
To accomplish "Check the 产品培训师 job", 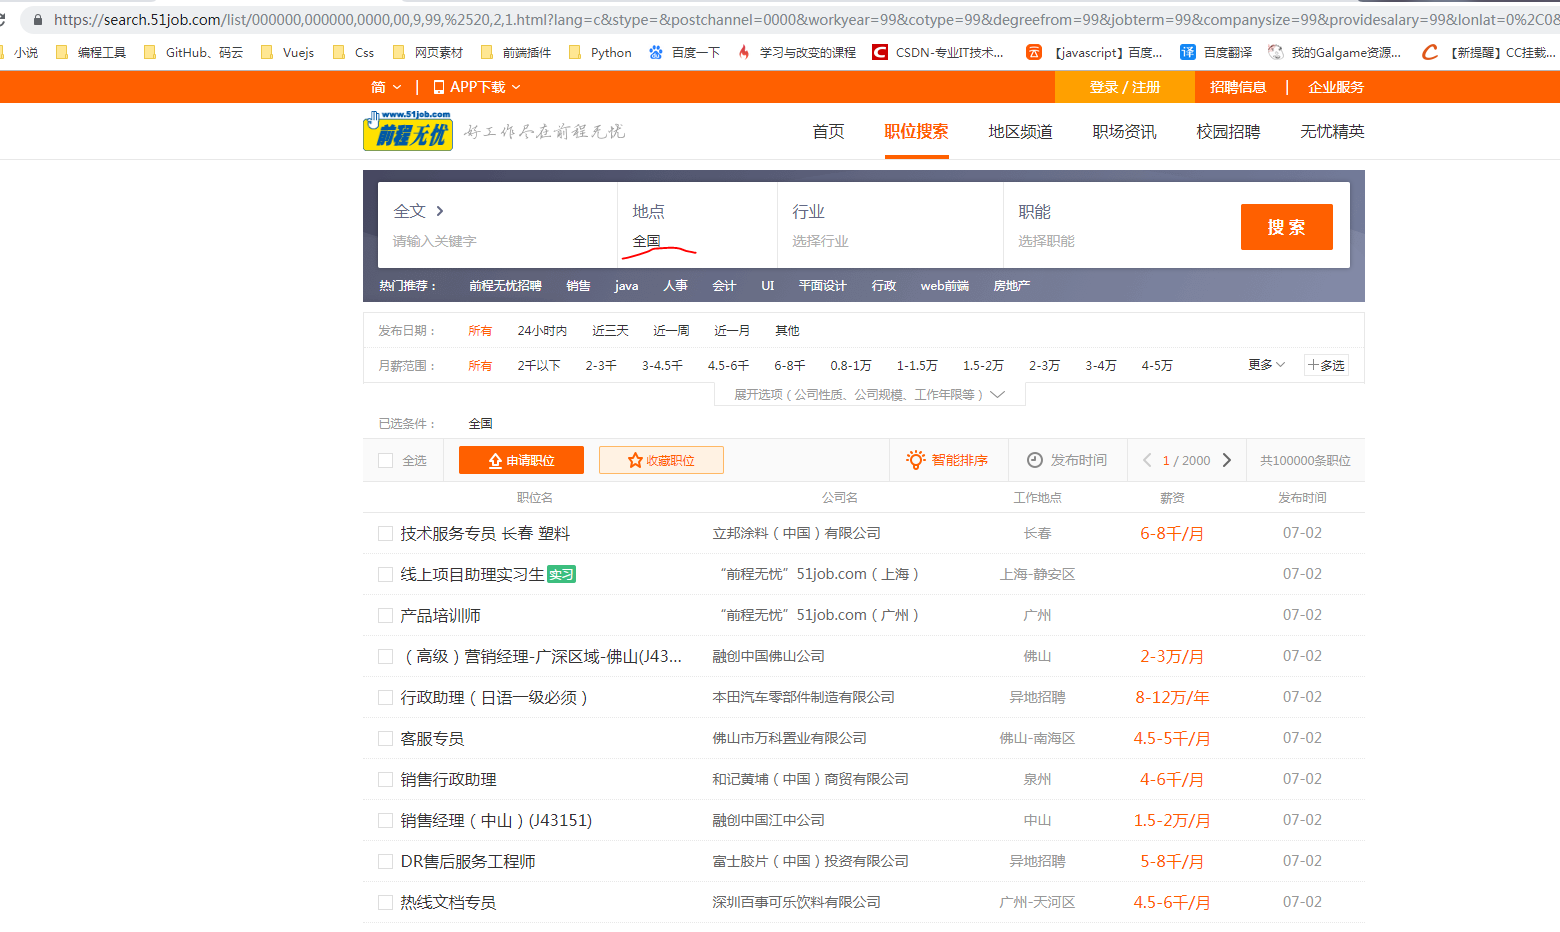I will coord(386,616).
